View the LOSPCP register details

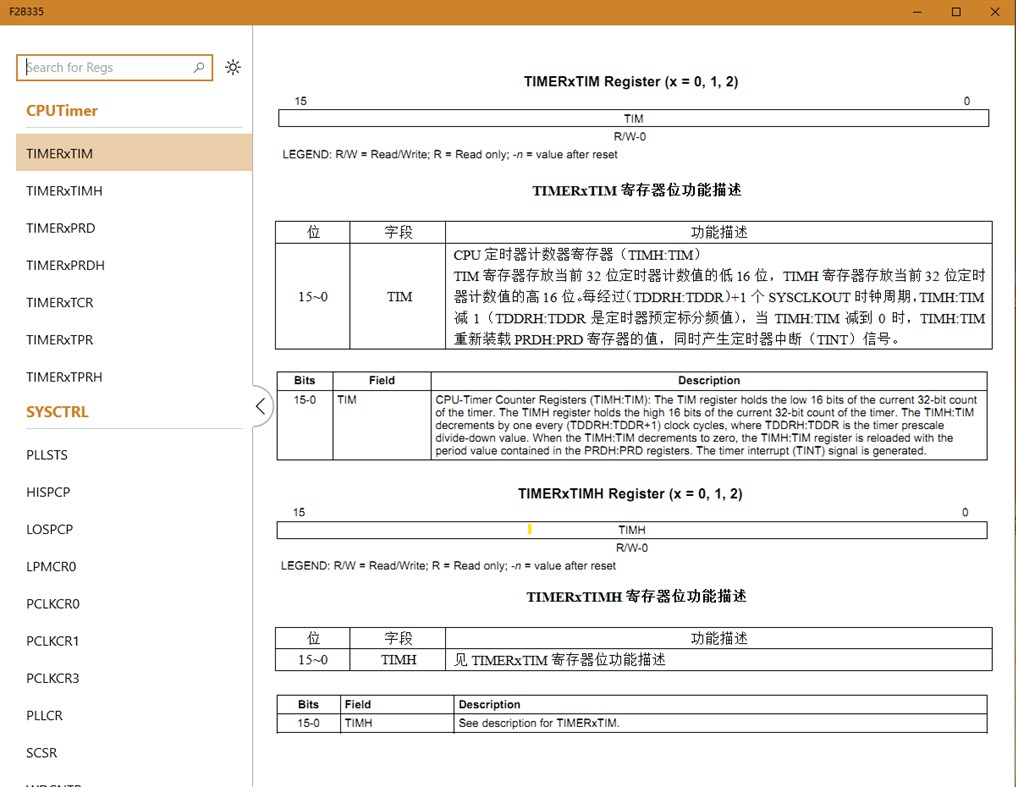48,529
